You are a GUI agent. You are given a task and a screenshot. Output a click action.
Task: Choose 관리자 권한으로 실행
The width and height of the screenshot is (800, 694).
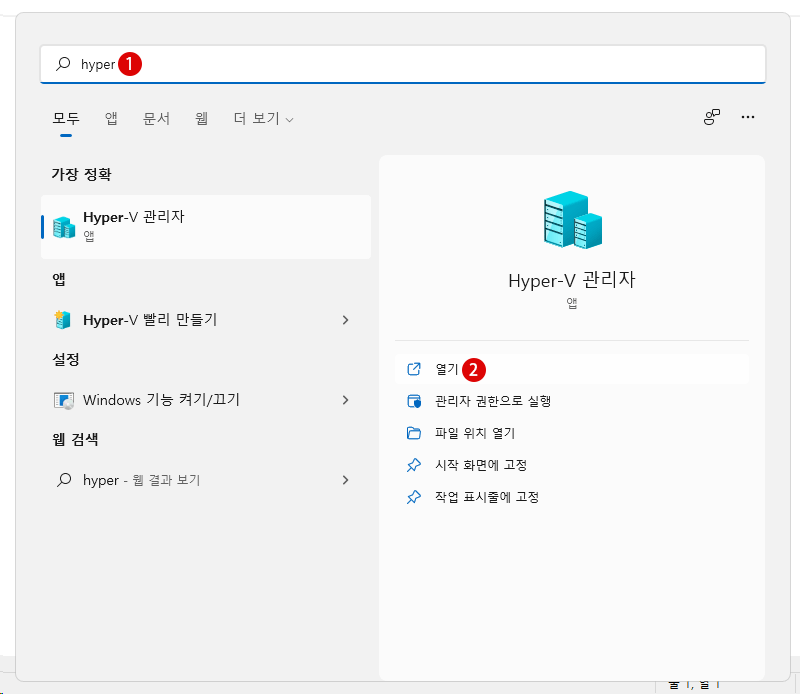click(571, 401)
